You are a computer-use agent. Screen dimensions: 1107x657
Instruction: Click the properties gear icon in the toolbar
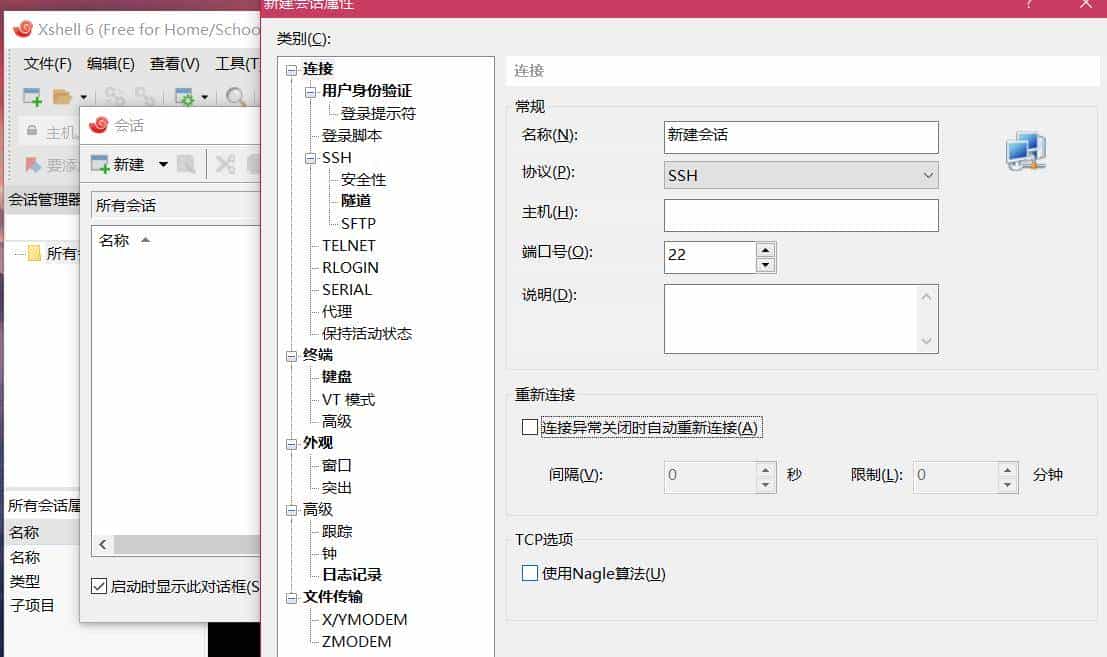pos(186,96)
